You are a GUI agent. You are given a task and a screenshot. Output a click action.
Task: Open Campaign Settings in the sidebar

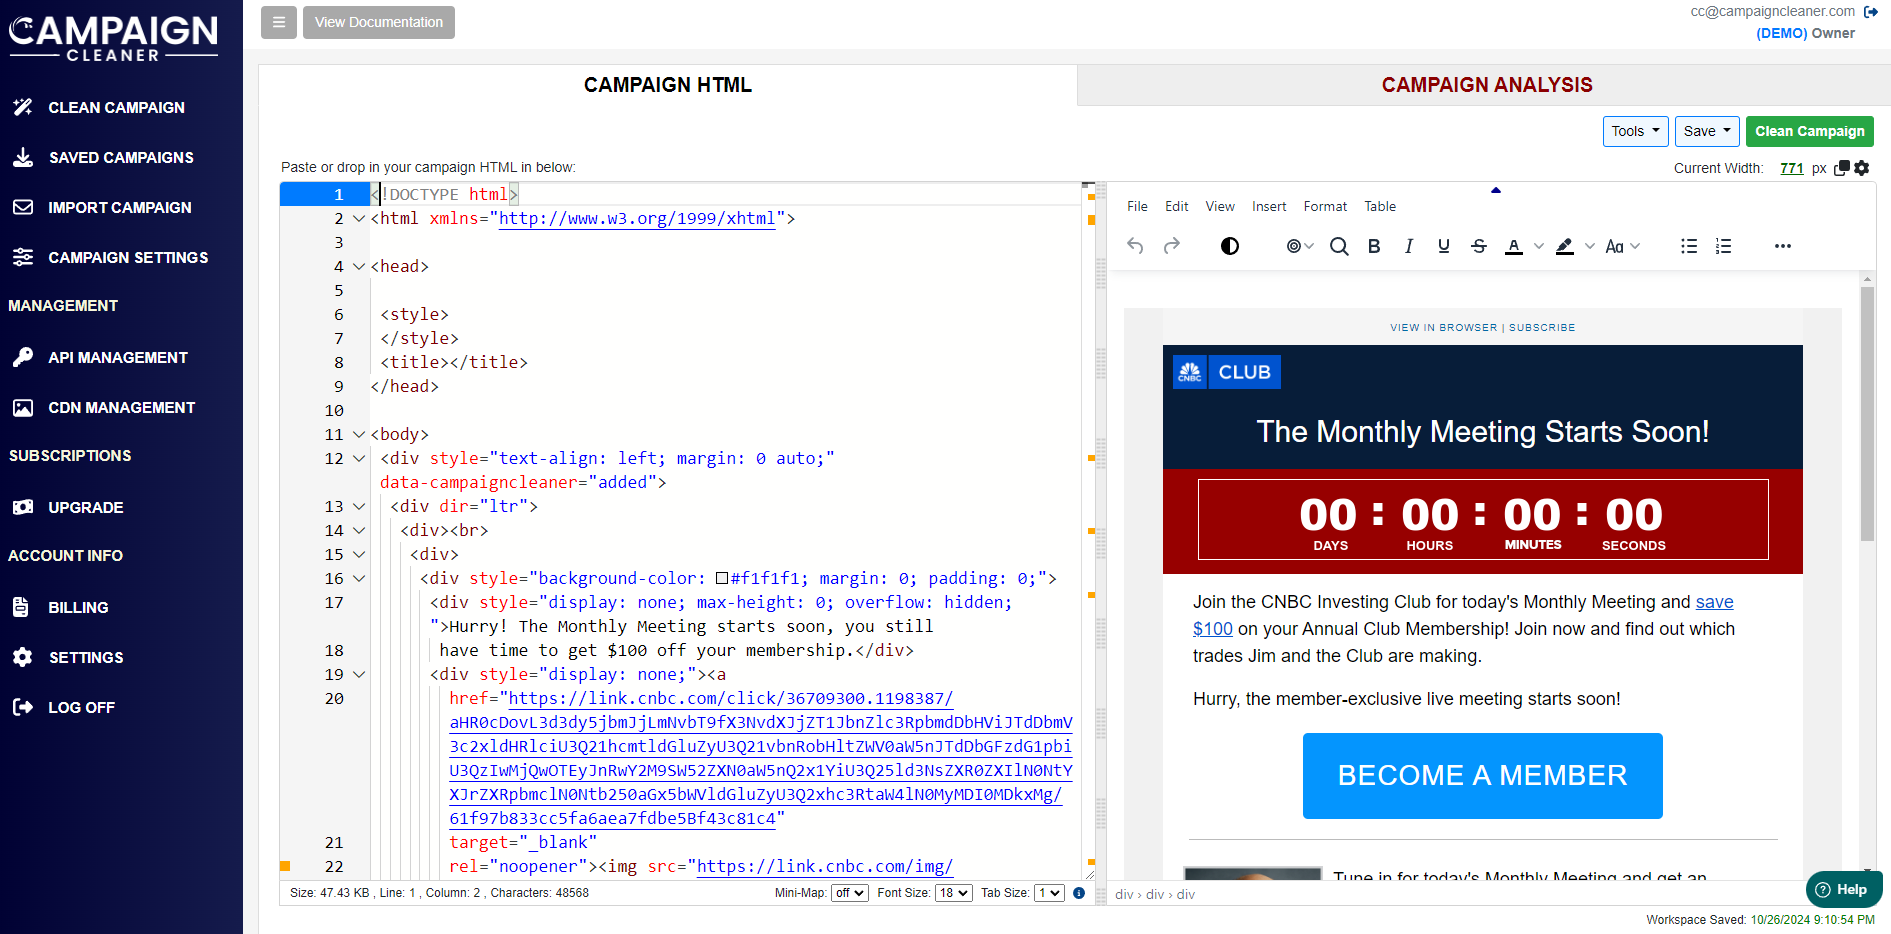coord(128,257)
